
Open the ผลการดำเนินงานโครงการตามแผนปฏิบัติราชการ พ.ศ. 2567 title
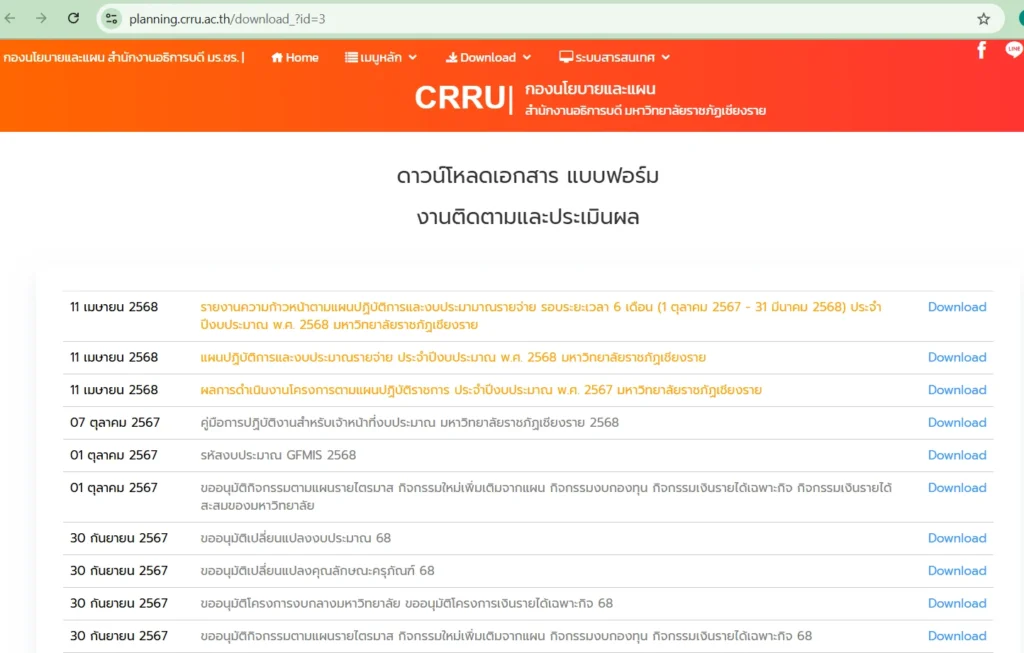tap(481, 390)
